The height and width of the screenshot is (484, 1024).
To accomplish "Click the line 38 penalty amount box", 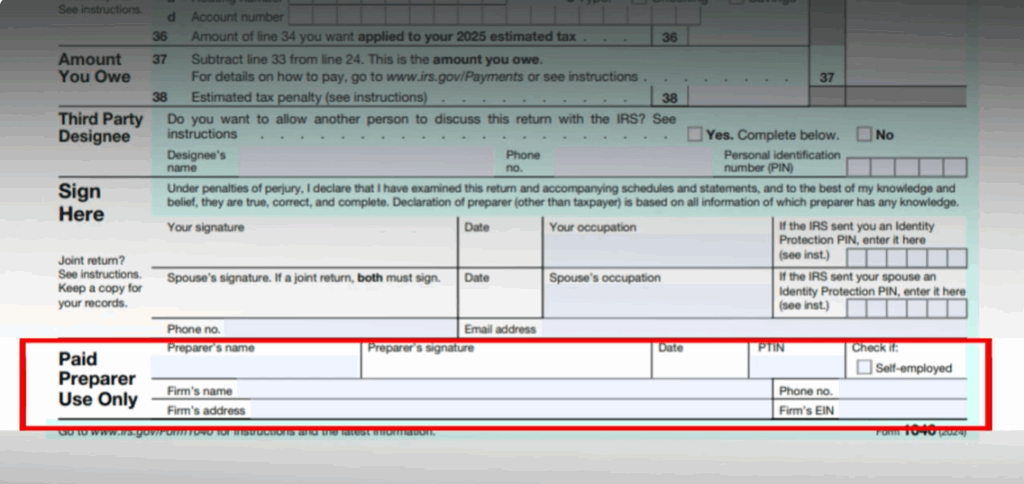I will [748, 97].
